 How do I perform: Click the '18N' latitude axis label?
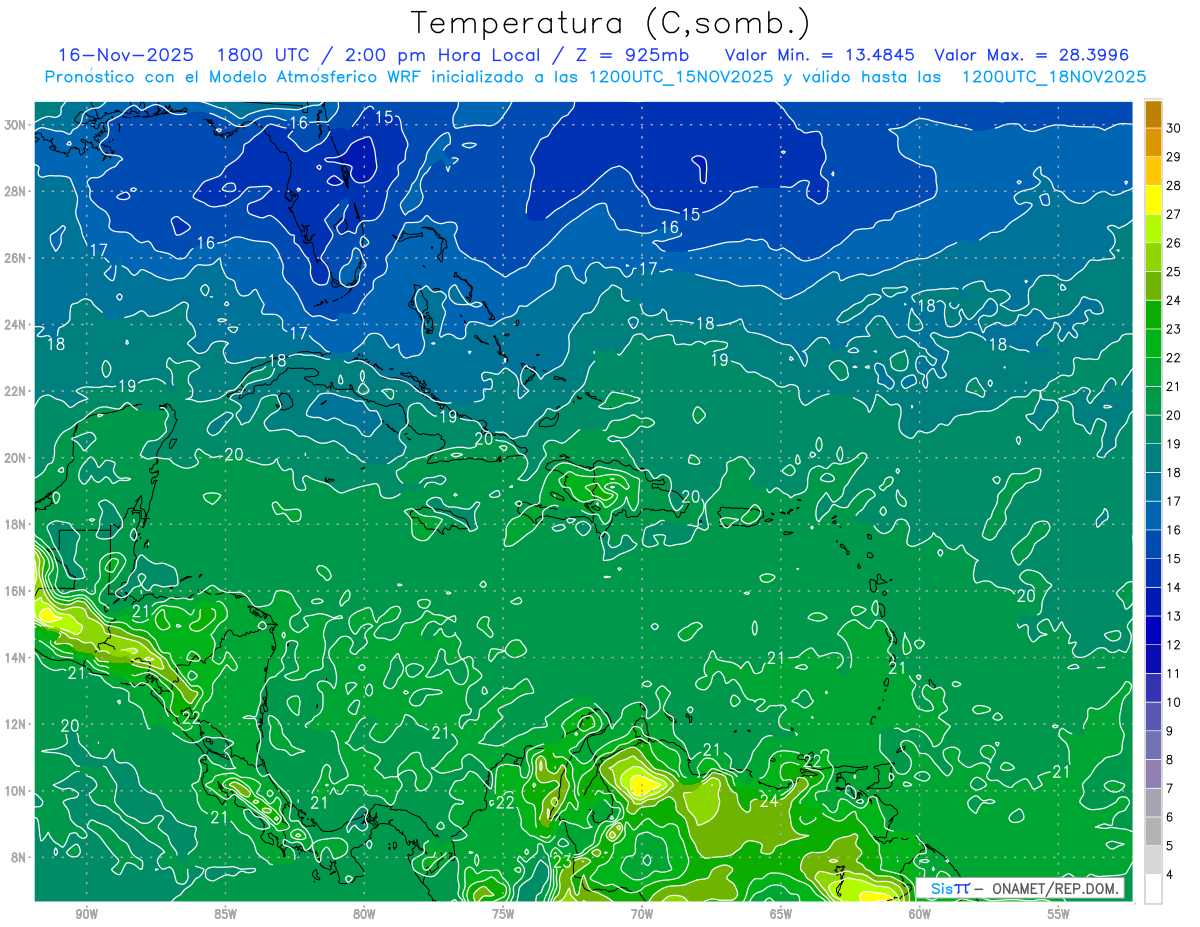[x=17, y=524]
